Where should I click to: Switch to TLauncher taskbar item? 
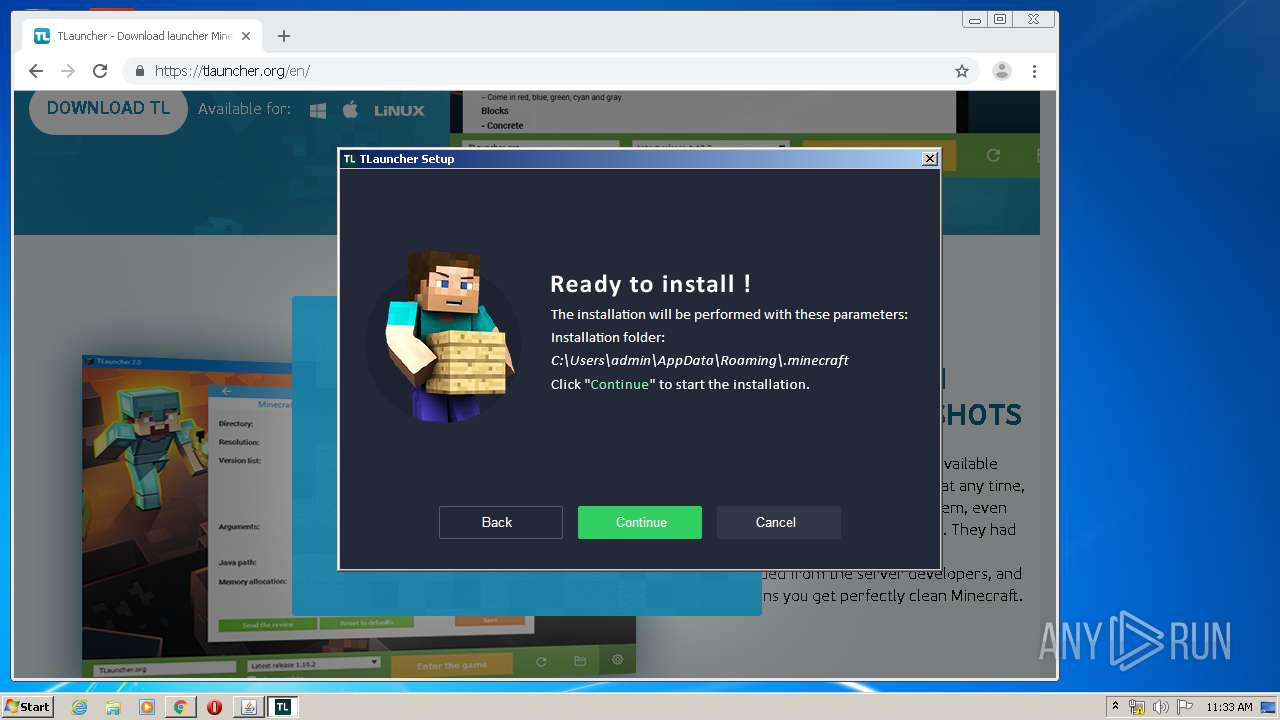pyautogui.click(x=283, y=707)
